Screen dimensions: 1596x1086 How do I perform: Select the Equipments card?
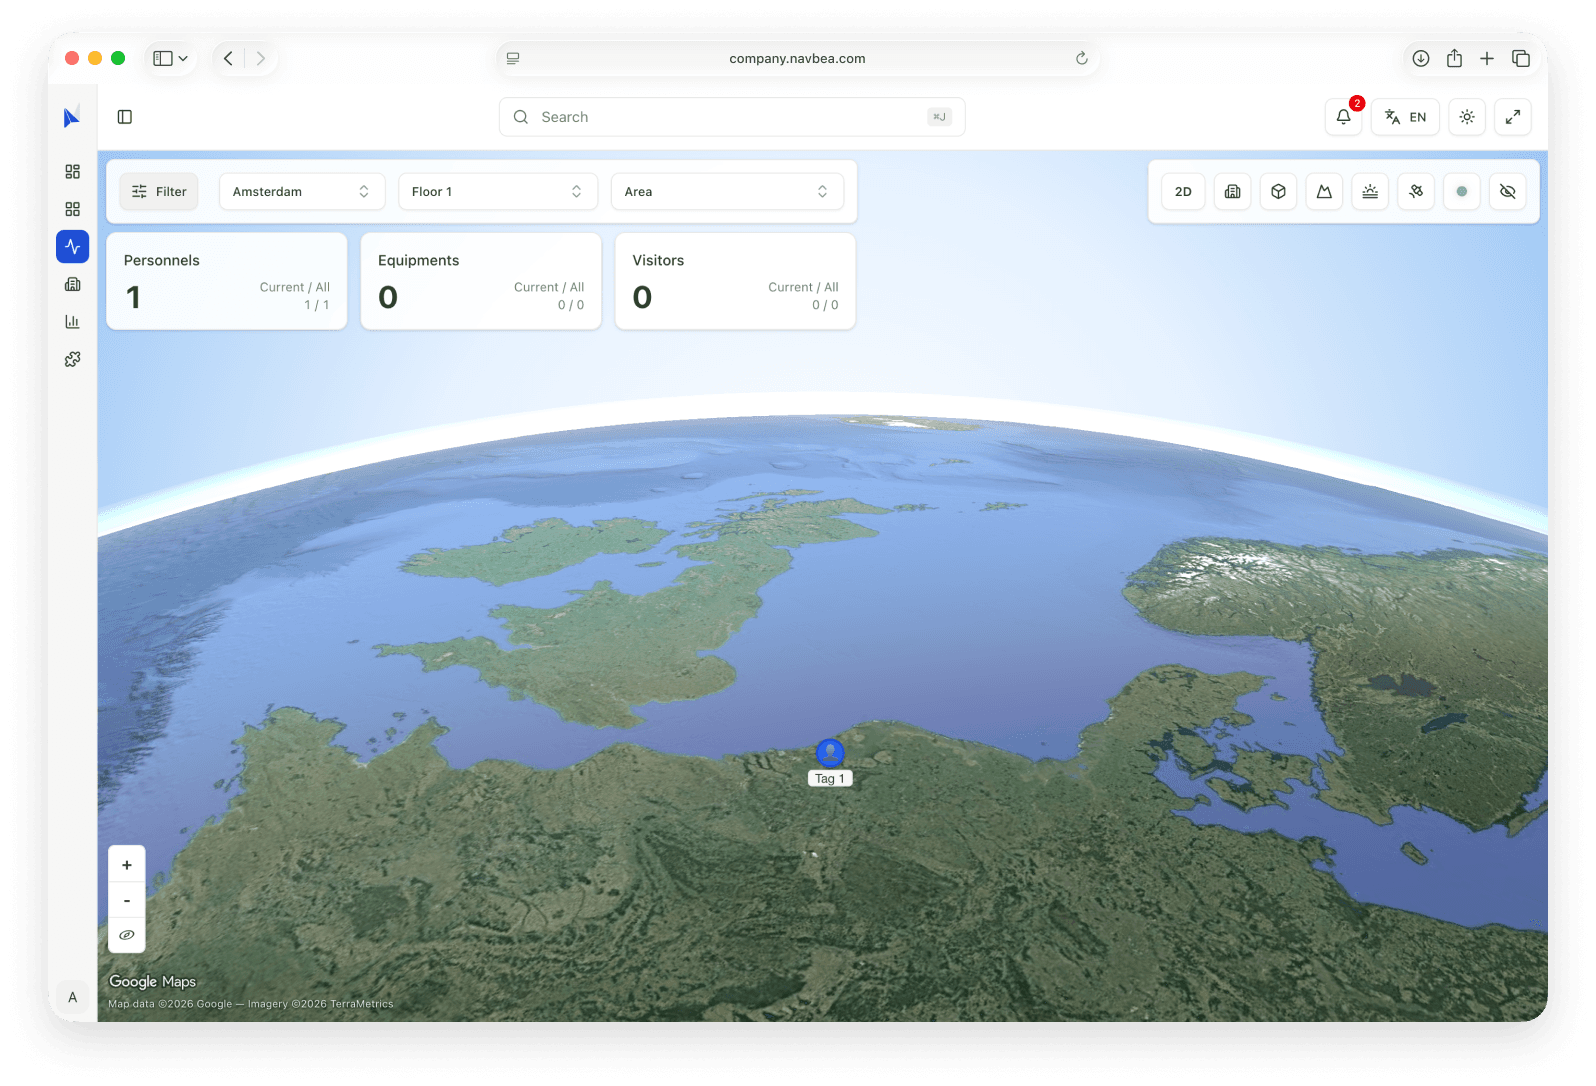[x=481, y=281]
